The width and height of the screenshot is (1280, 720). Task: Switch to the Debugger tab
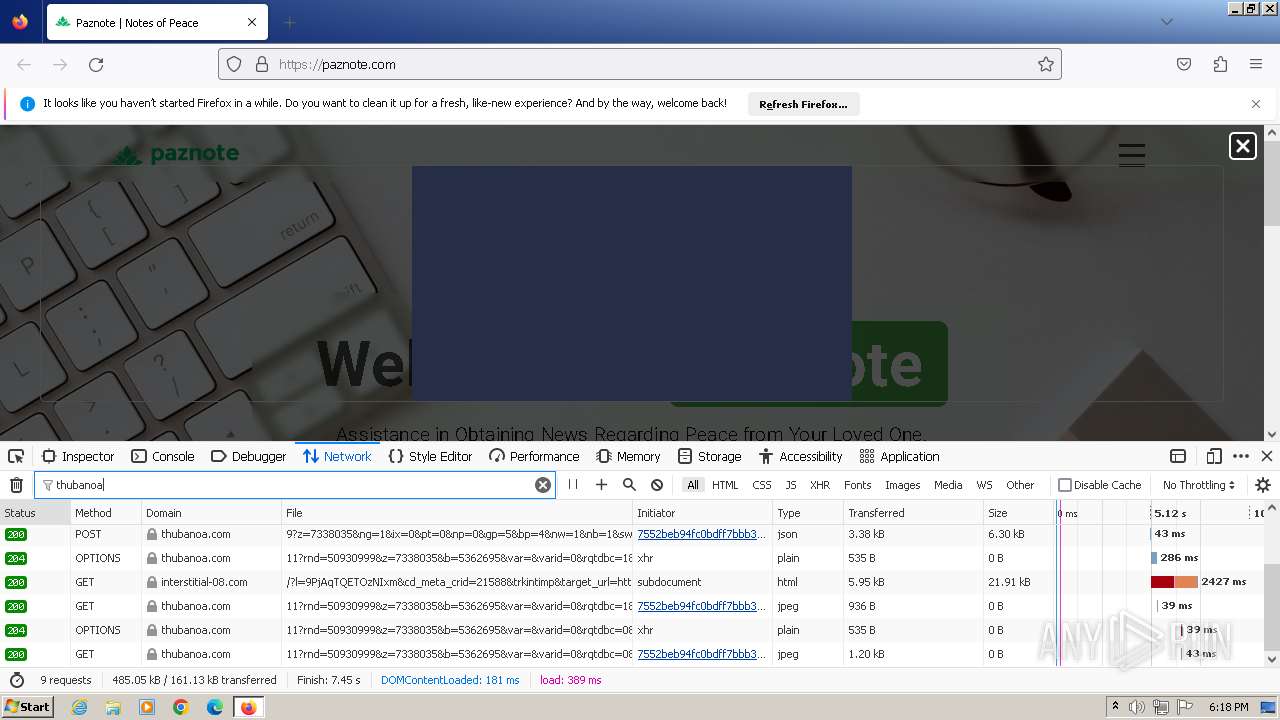point(249,456)
